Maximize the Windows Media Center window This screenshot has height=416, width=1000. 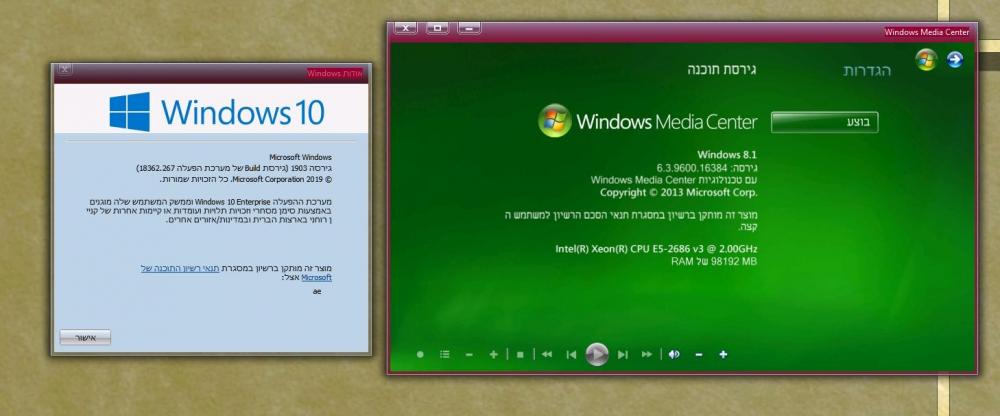click(438, 28)
